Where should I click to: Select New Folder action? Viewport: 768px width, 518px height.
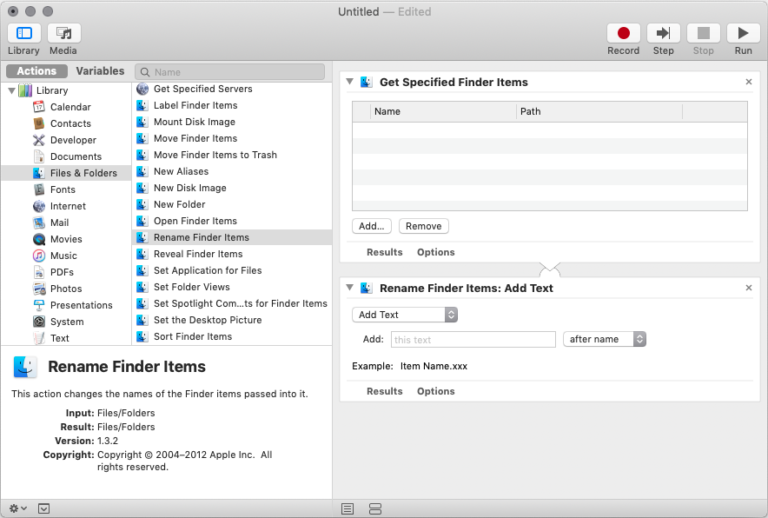(x=232, y=205)
